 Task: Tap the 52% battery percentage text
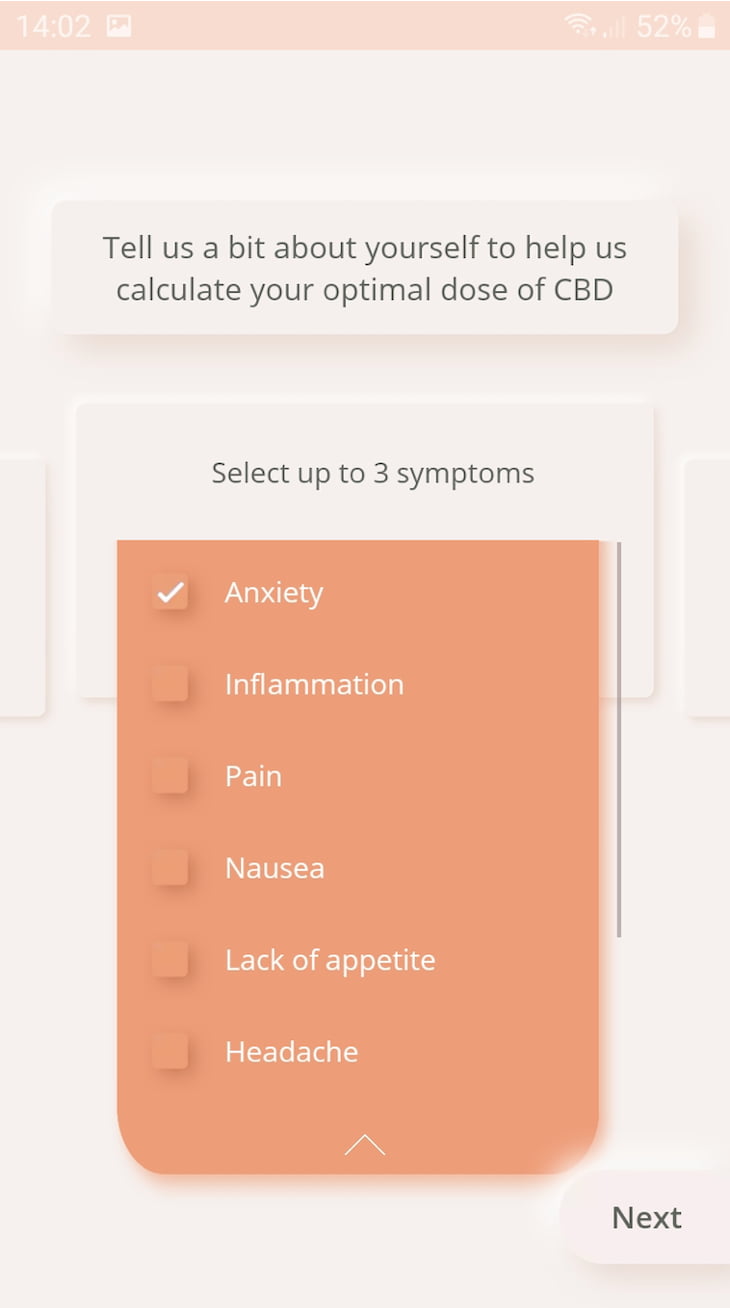[663, 27]
